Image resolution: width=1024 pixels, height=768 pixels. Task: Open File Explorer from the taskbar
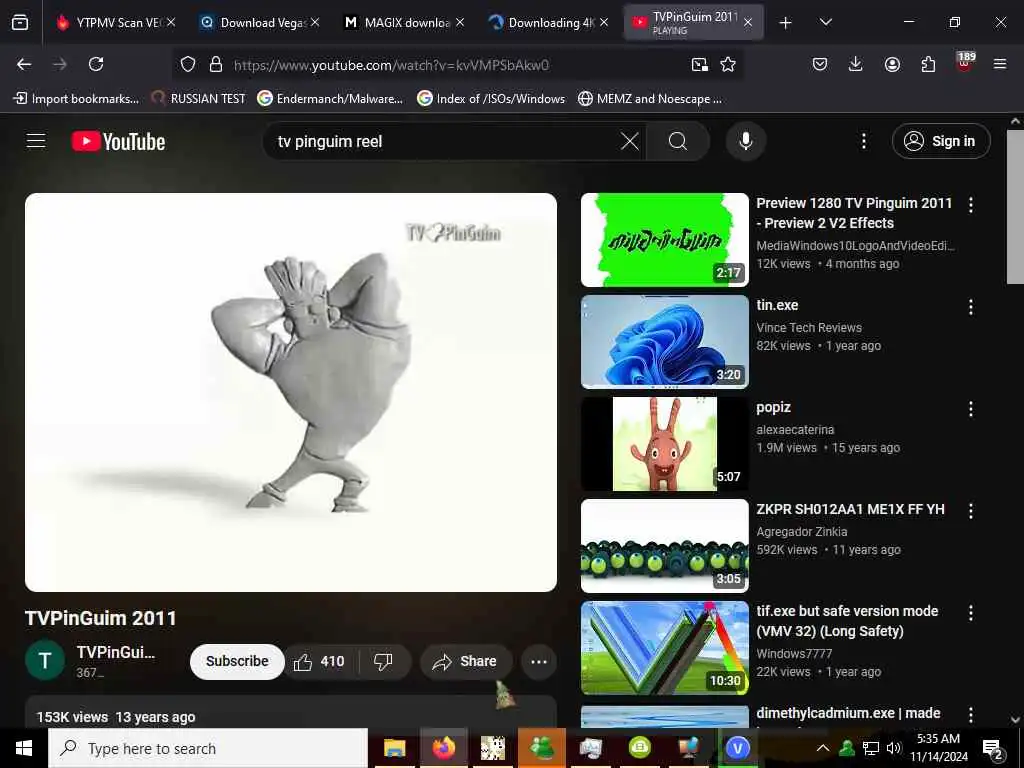(x=394, y=748)
